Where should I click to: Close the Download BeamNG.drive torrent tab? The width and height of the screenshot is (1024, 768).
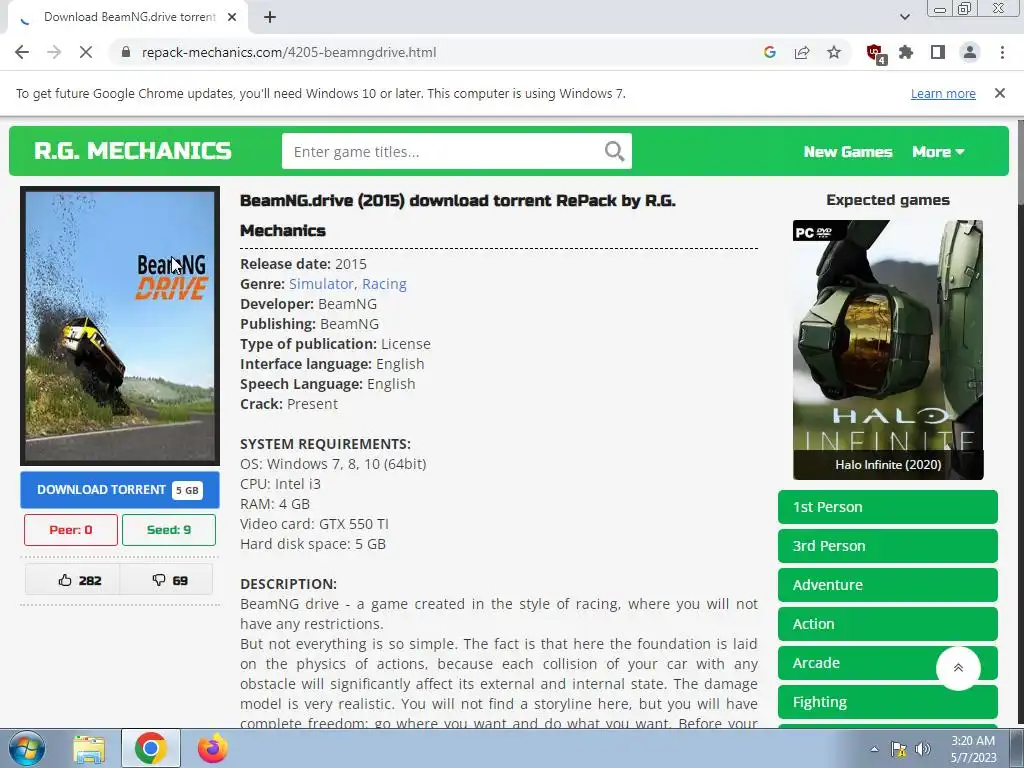[x=232, y=17]
